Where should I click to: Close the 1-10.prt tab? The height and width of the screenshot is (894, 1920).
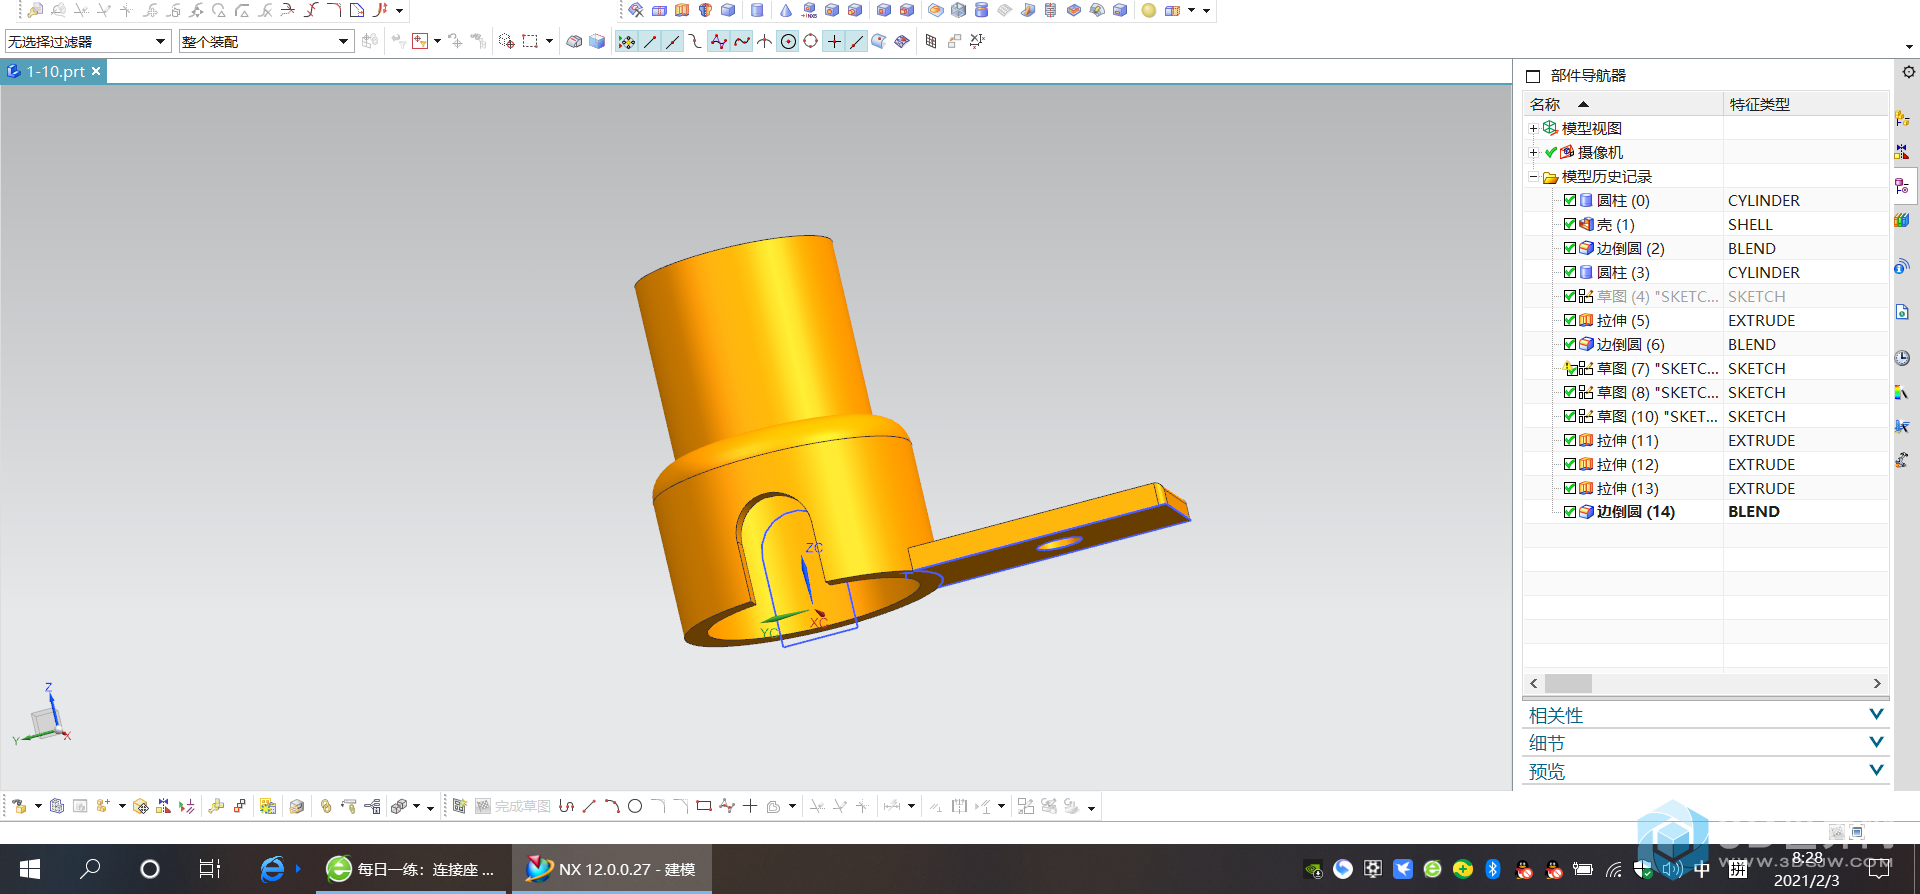96,71
